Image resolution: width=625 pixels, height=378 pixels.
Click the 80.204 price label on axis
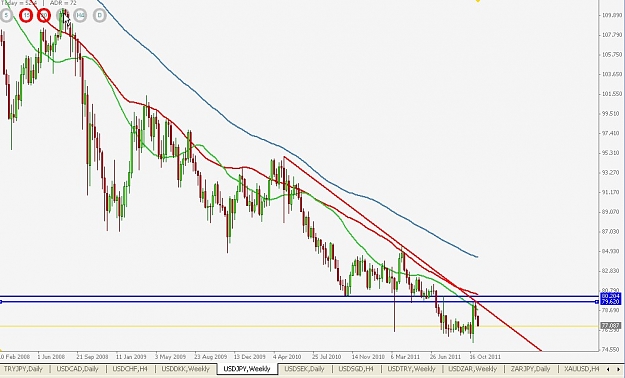[x=611, y=296]
